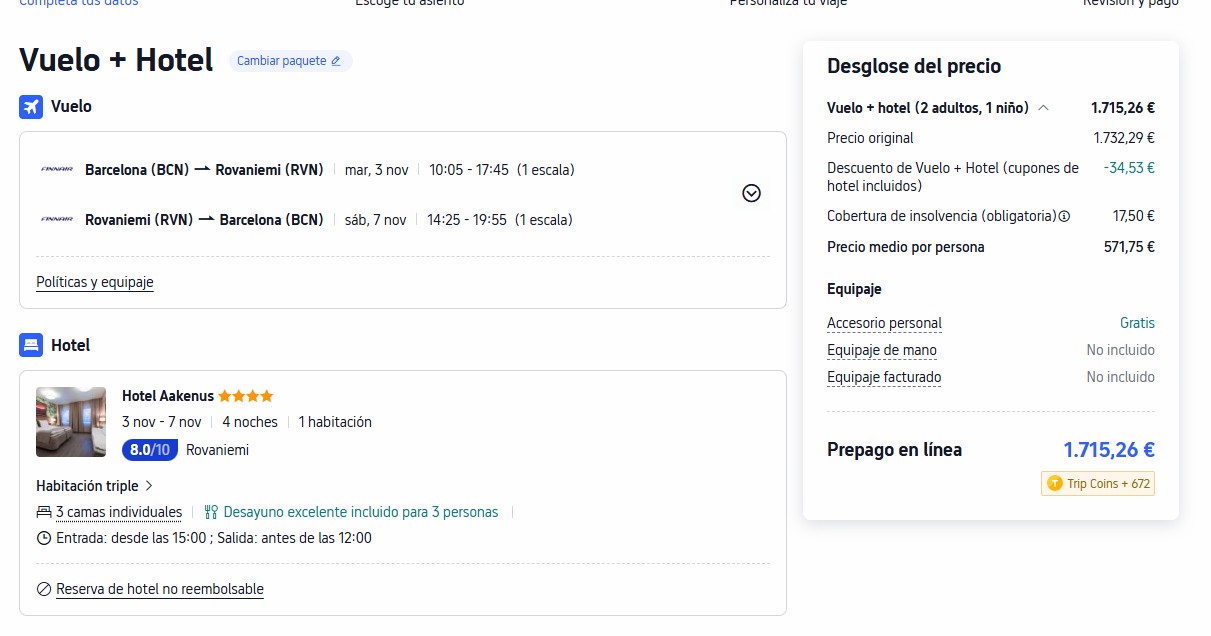Click Equipaje de mano link
The height and width of the screenshot is (636, 1211).
(x=882, y=350)
